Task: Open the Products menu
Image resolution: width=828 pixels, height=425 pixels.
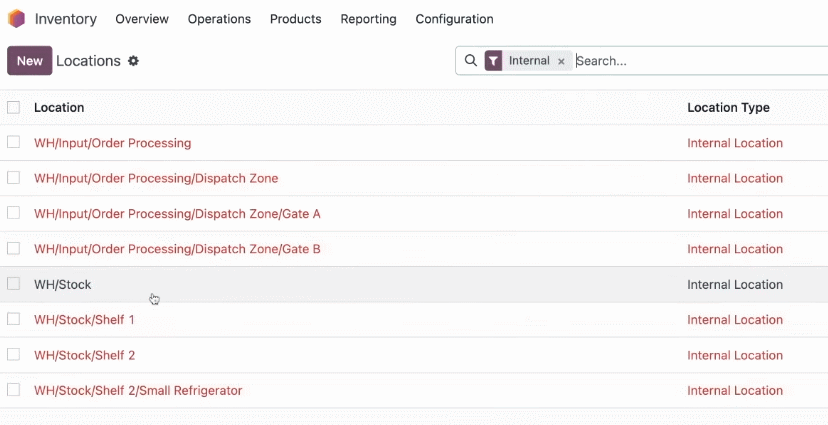Action: click(x=296, y=19)
